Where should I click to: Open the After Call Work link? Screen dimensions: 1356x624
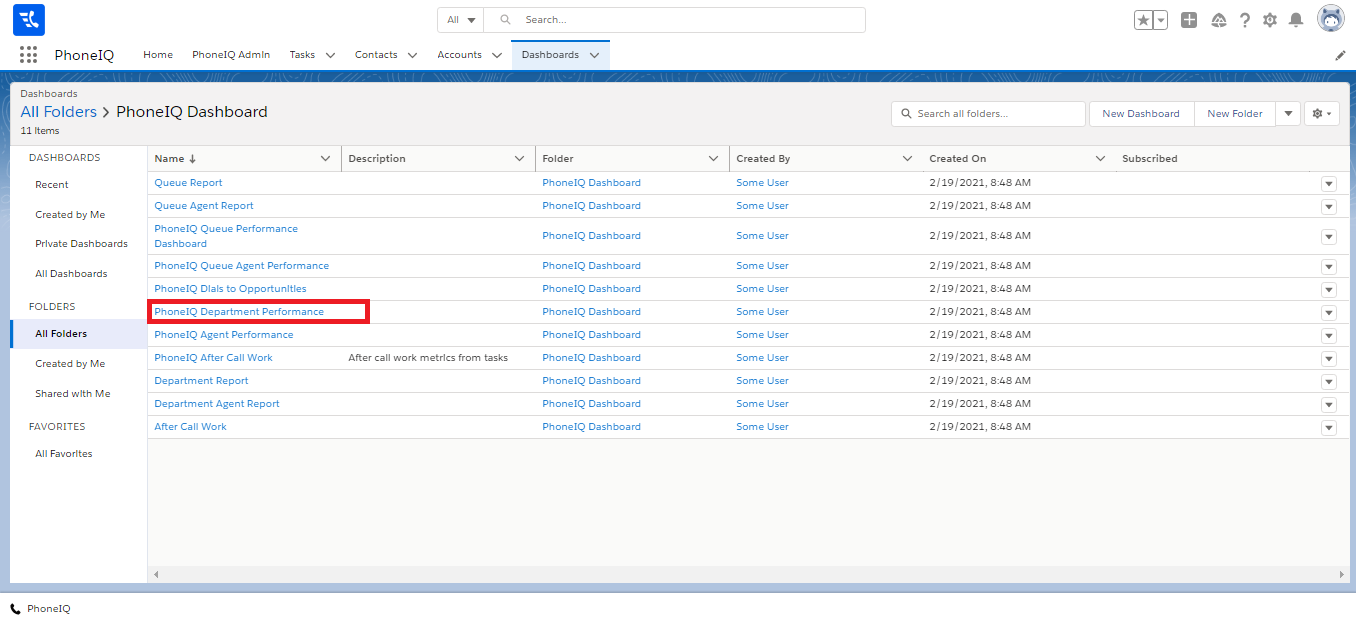(190, 427)
